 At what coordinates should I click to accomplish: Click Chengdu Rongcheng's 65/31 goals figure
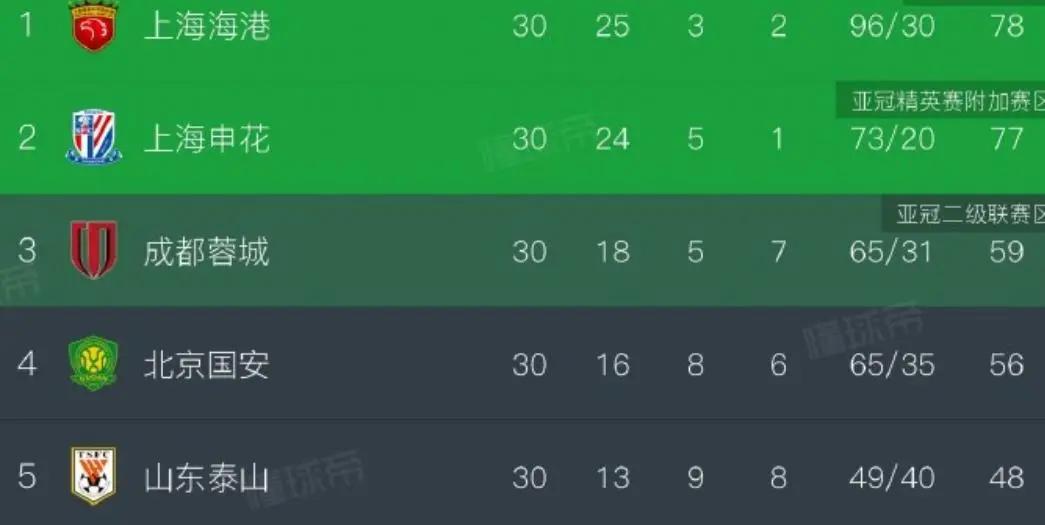890,252
